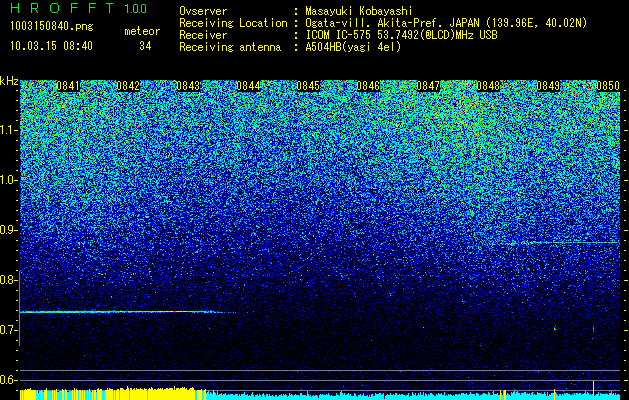Click the kHz axis unit label

pyautogui.click(x=9, y=81)
